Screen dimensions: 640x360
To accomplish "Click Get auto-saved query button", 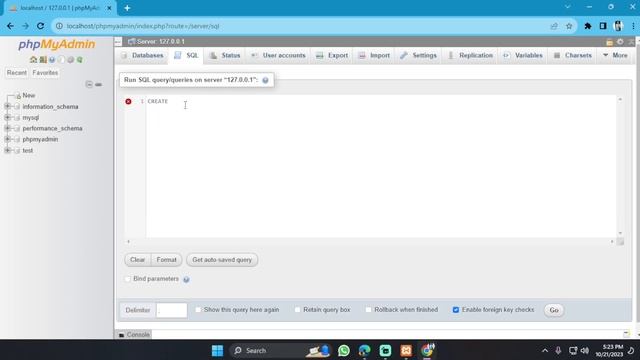I will pyautogui.click(x=222, y=260).
